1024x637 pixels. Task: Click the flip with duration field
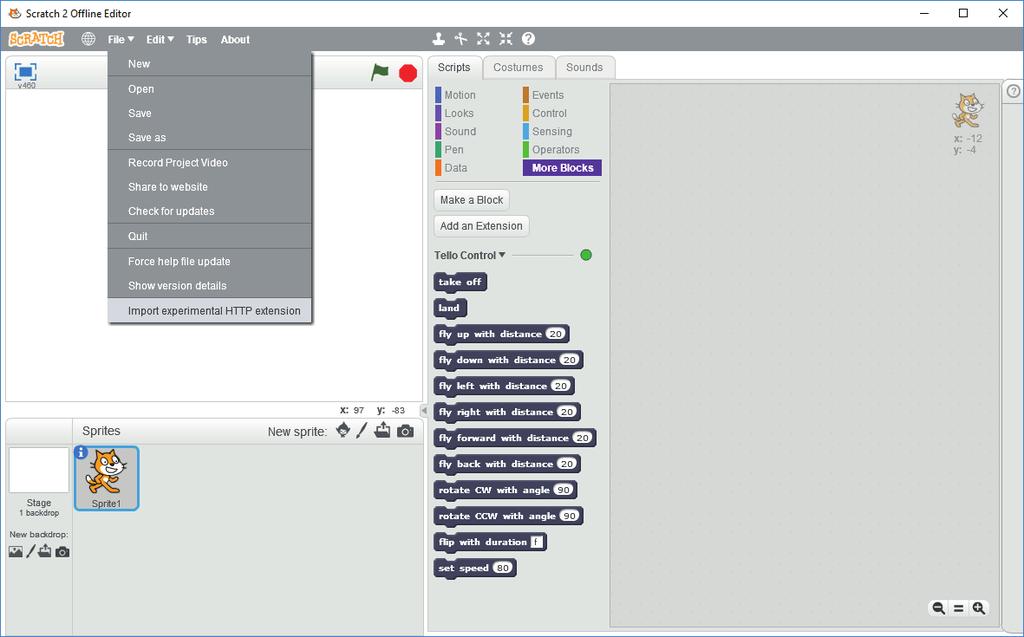tap(536, 542)
